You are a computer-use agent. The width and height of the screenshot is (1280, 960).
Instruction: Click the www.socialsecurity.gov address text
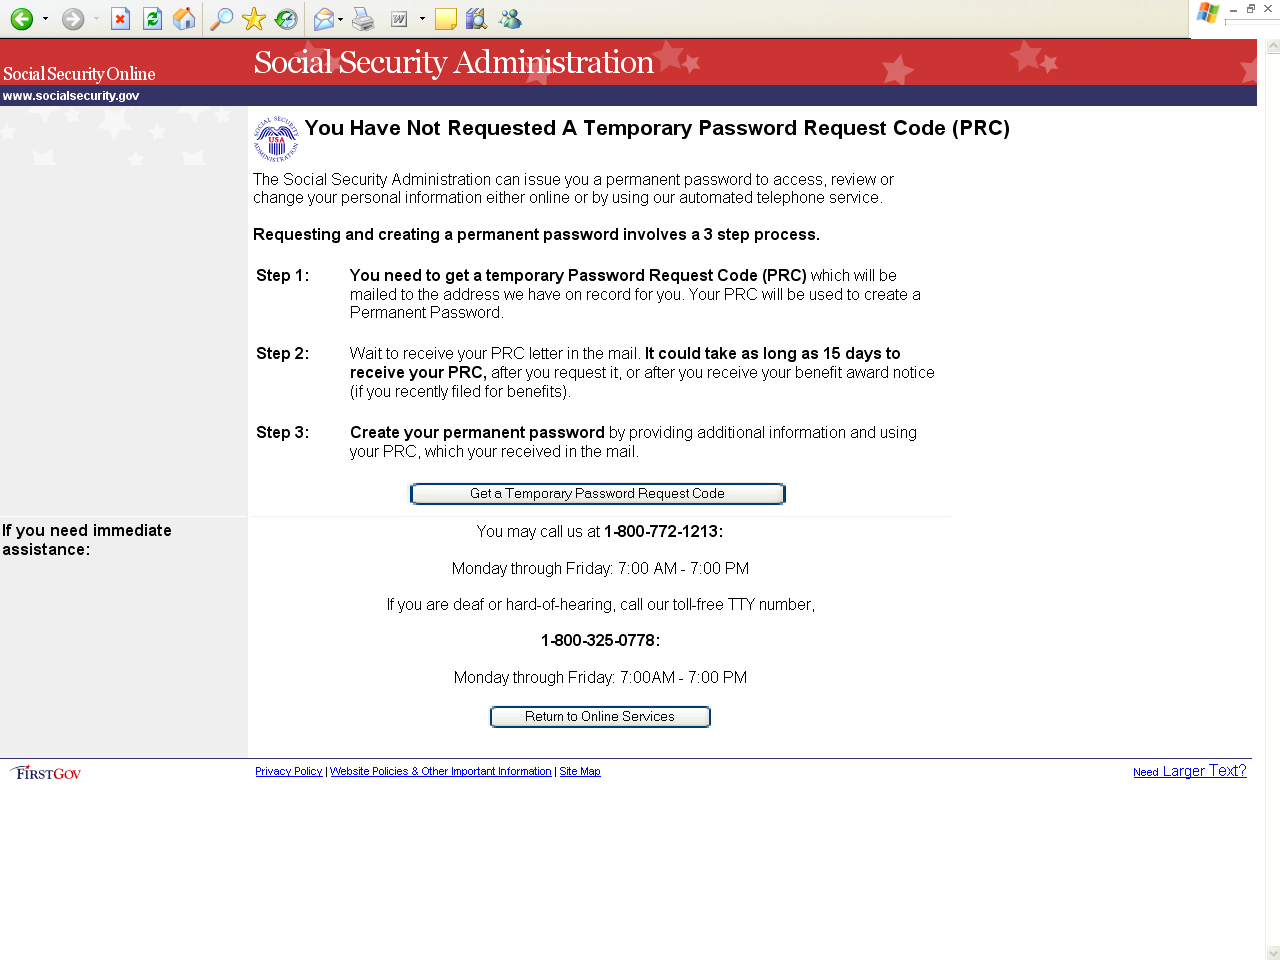coord(71,96)
